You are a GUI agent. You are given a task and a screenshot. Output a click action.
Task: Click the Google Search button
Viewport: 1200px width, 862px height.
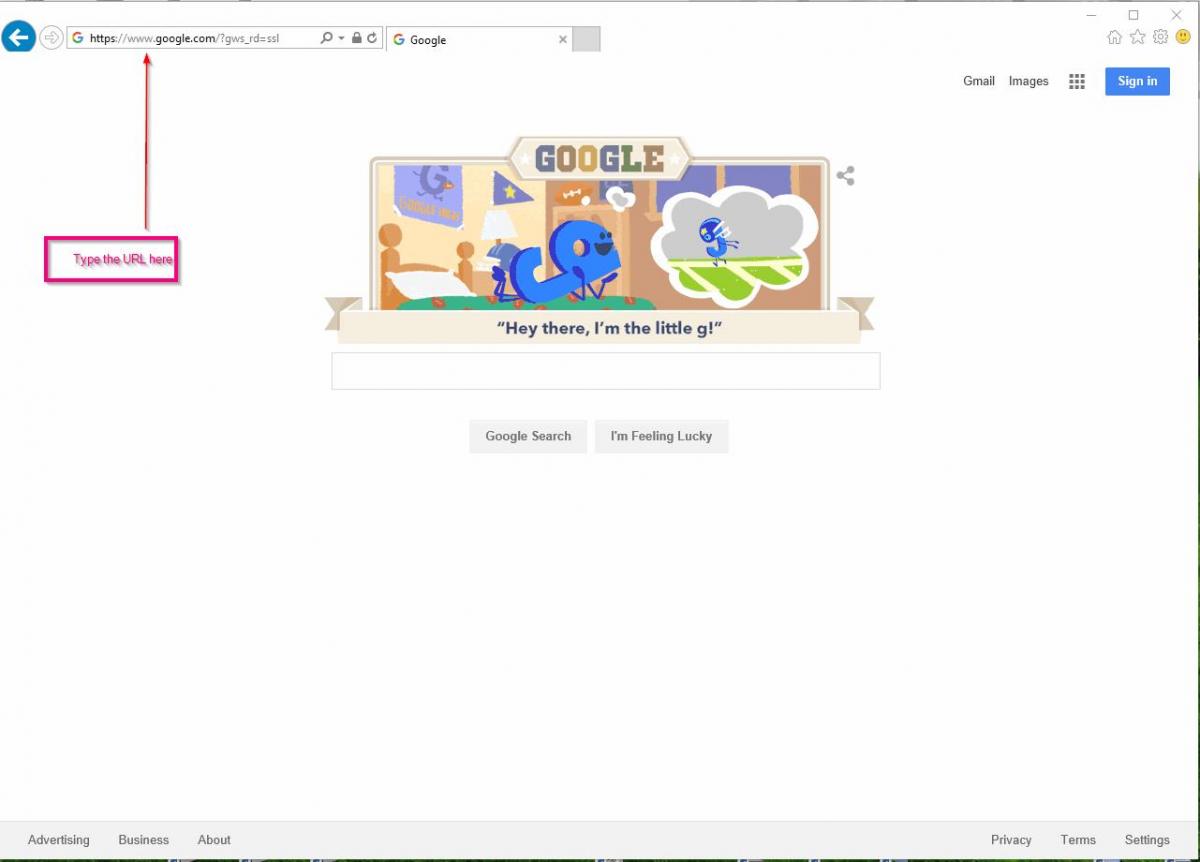(x=528, y=436)
